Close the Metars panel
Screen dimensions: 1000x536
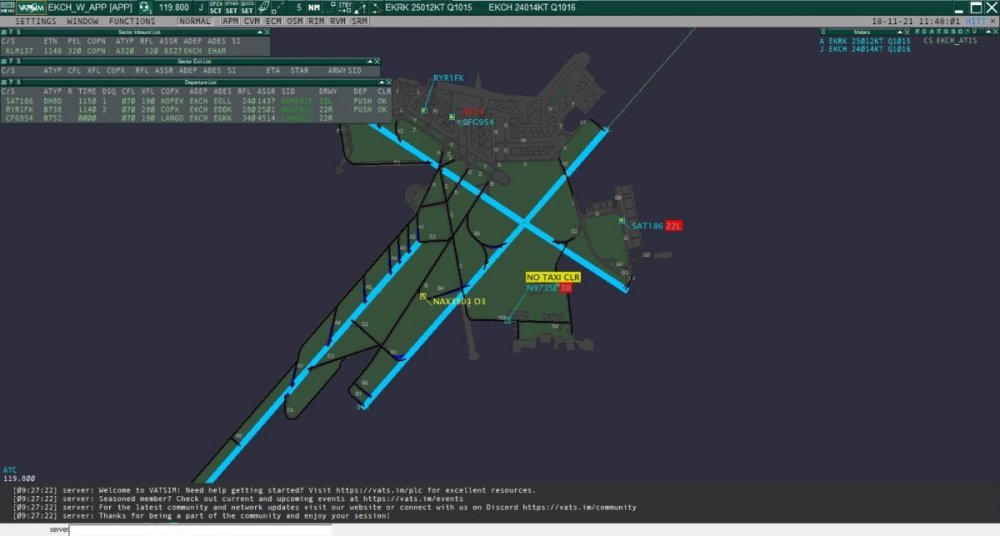[x=906, y=32]
